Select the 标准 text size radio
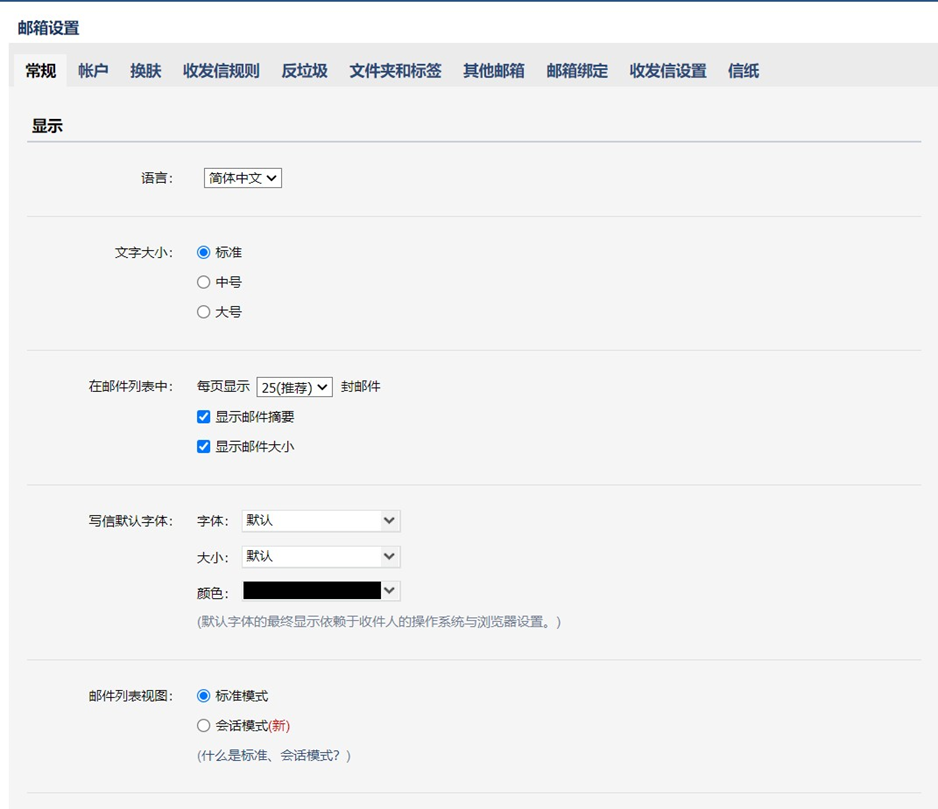Viewport: 938px width, 809px height. (203, 253)
